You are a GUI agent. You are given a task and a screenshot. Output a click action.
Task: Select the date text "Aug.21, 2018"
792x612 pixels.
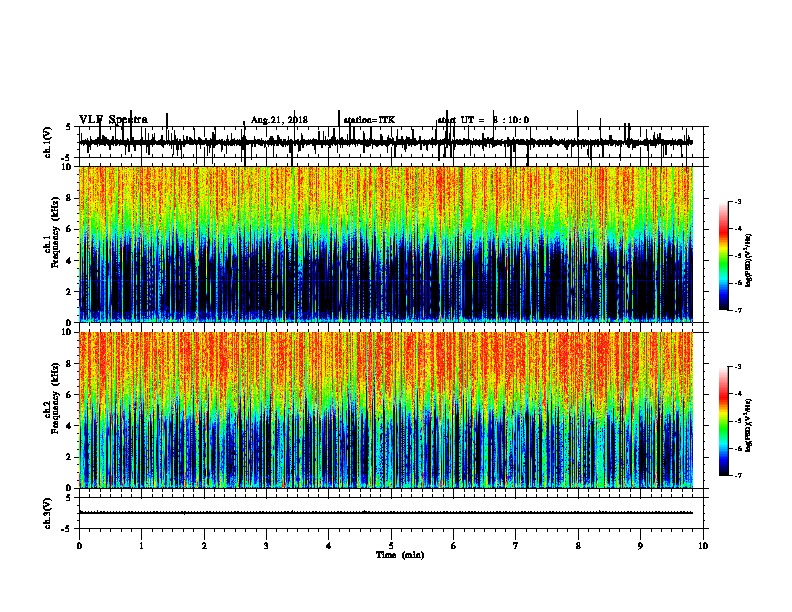pos(279,120)
